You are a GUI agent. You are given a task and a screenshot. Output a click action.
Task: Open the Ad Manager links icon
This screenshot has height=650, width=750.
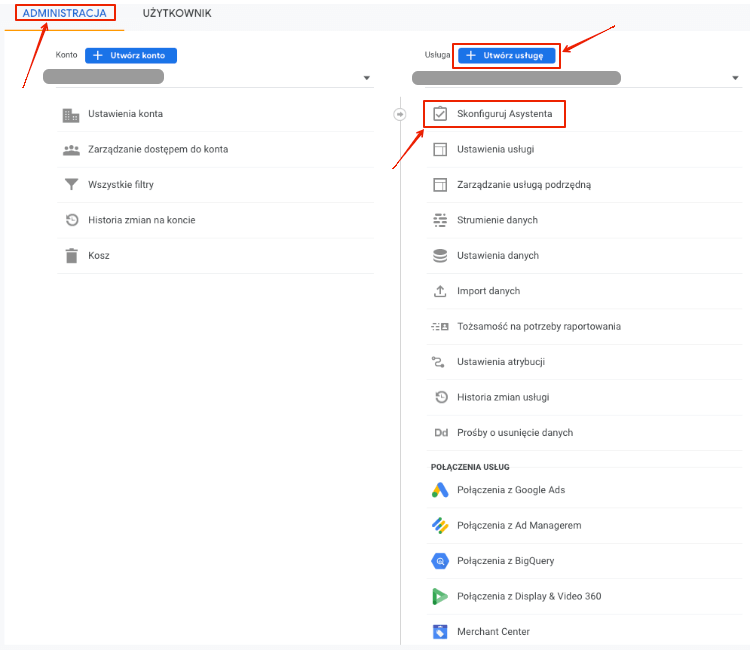point(440,525)
